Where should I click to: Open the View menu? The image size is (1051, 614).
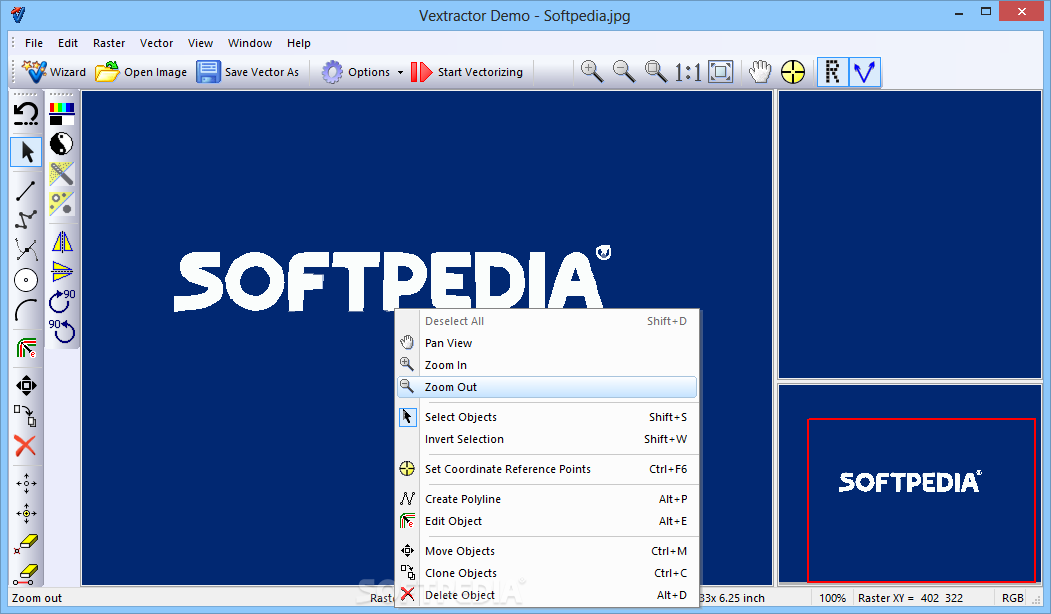coord(200,43)
